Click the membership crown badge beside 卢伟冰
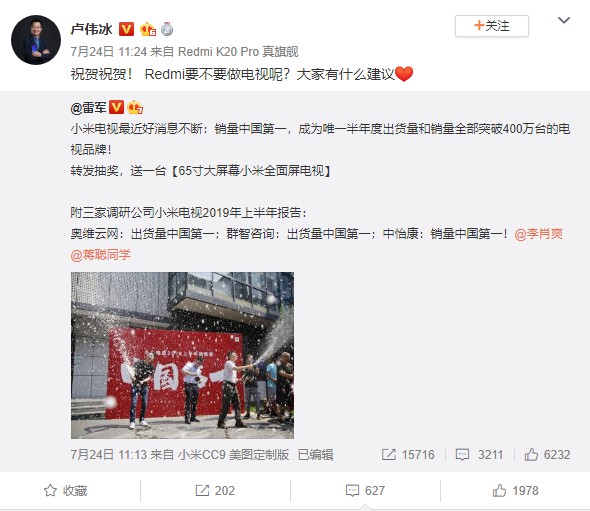The image size is (590, 511). point(148,29)
